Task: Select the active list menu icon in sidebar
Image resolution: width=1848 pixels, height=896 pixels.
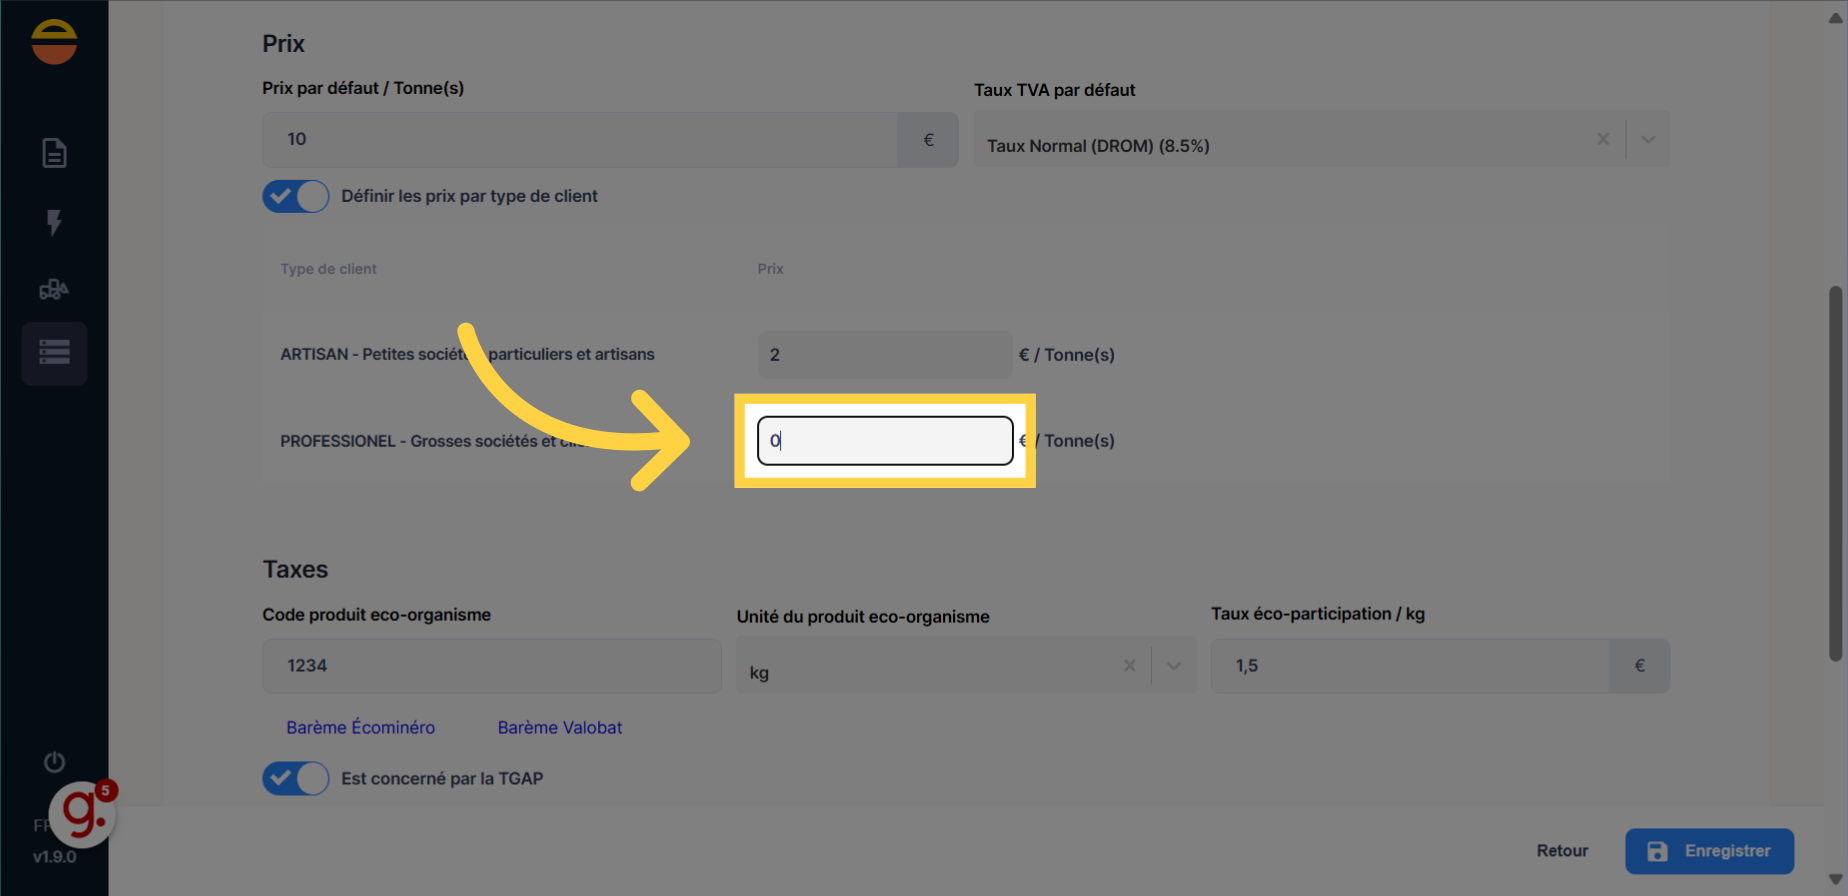Action: click(54, 353)
